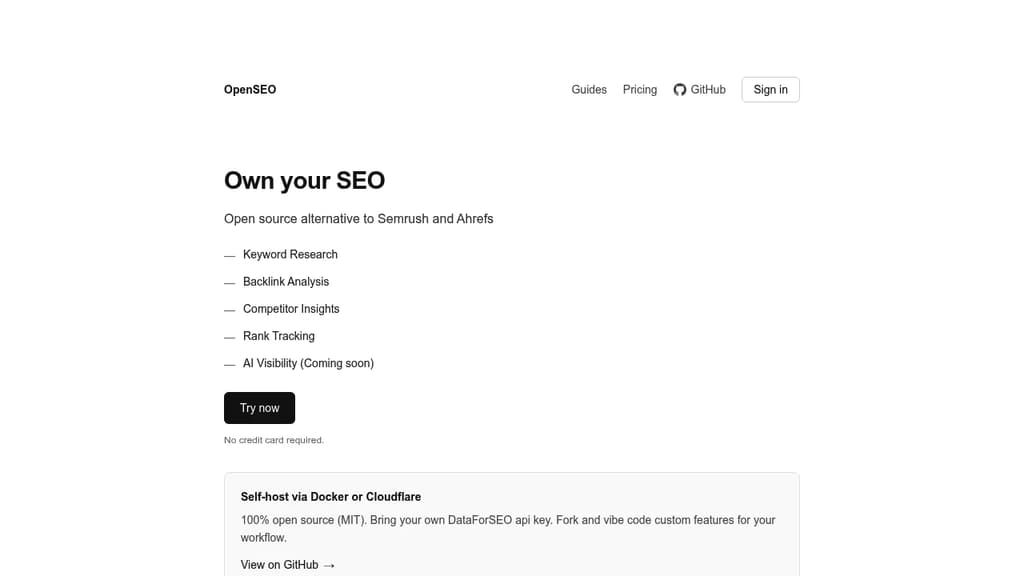
Task: Click the dash bullet next to Rank Tracking
Action: click(x=229, y=336)
